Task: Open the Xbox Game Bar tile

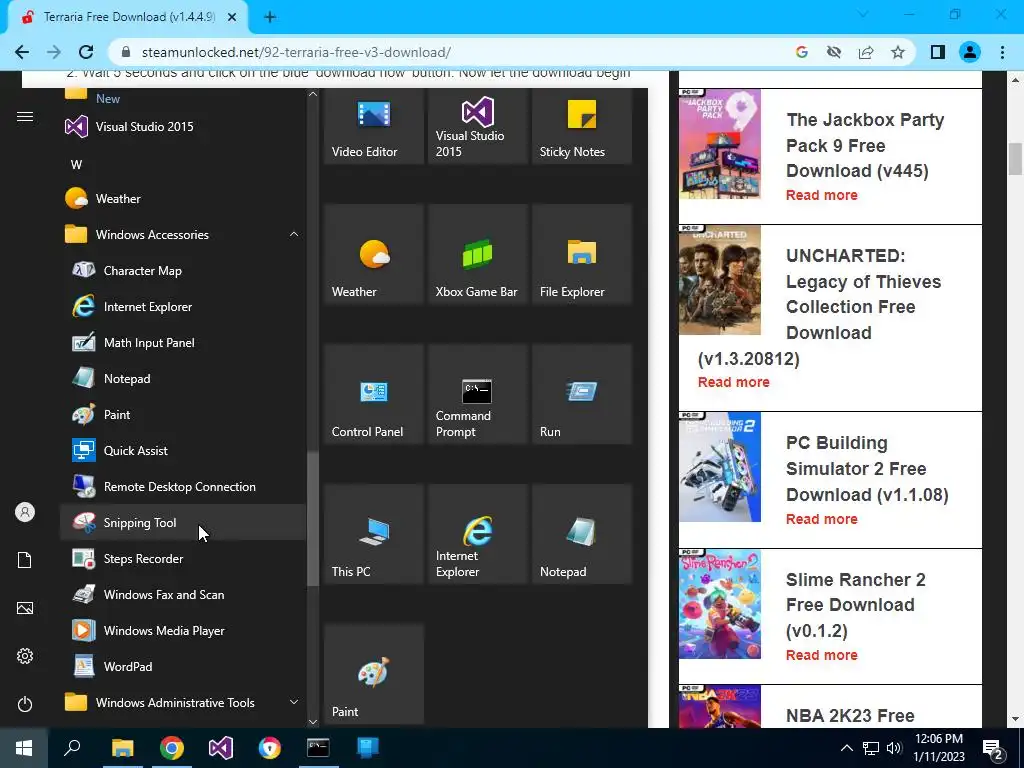Action: [x=477, y=254]
